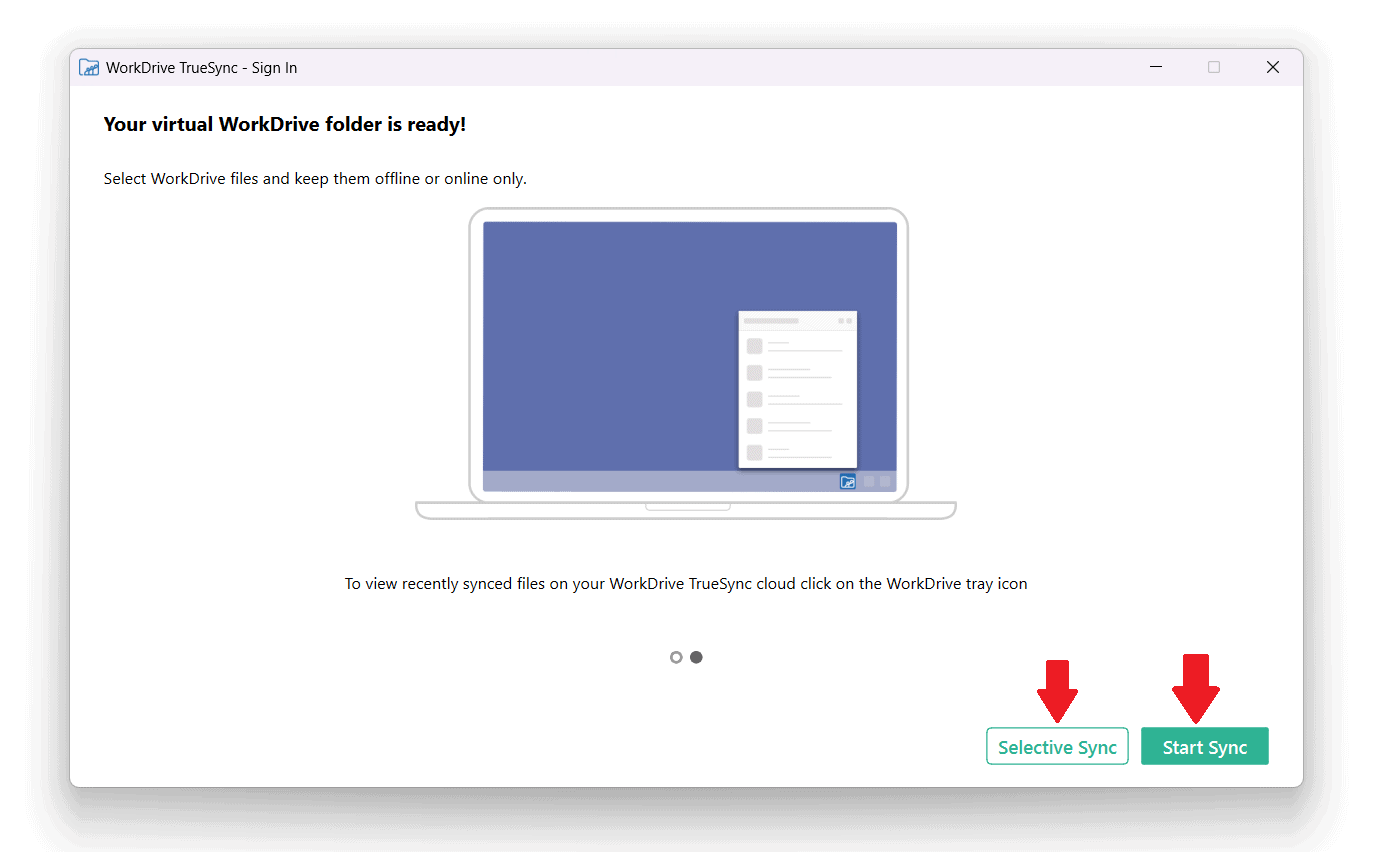Click the 'Your virtual WorkDrive folder is ready!' heading
The height and width of the screenshot is (852, 1375).
click(x=285, y=125)
